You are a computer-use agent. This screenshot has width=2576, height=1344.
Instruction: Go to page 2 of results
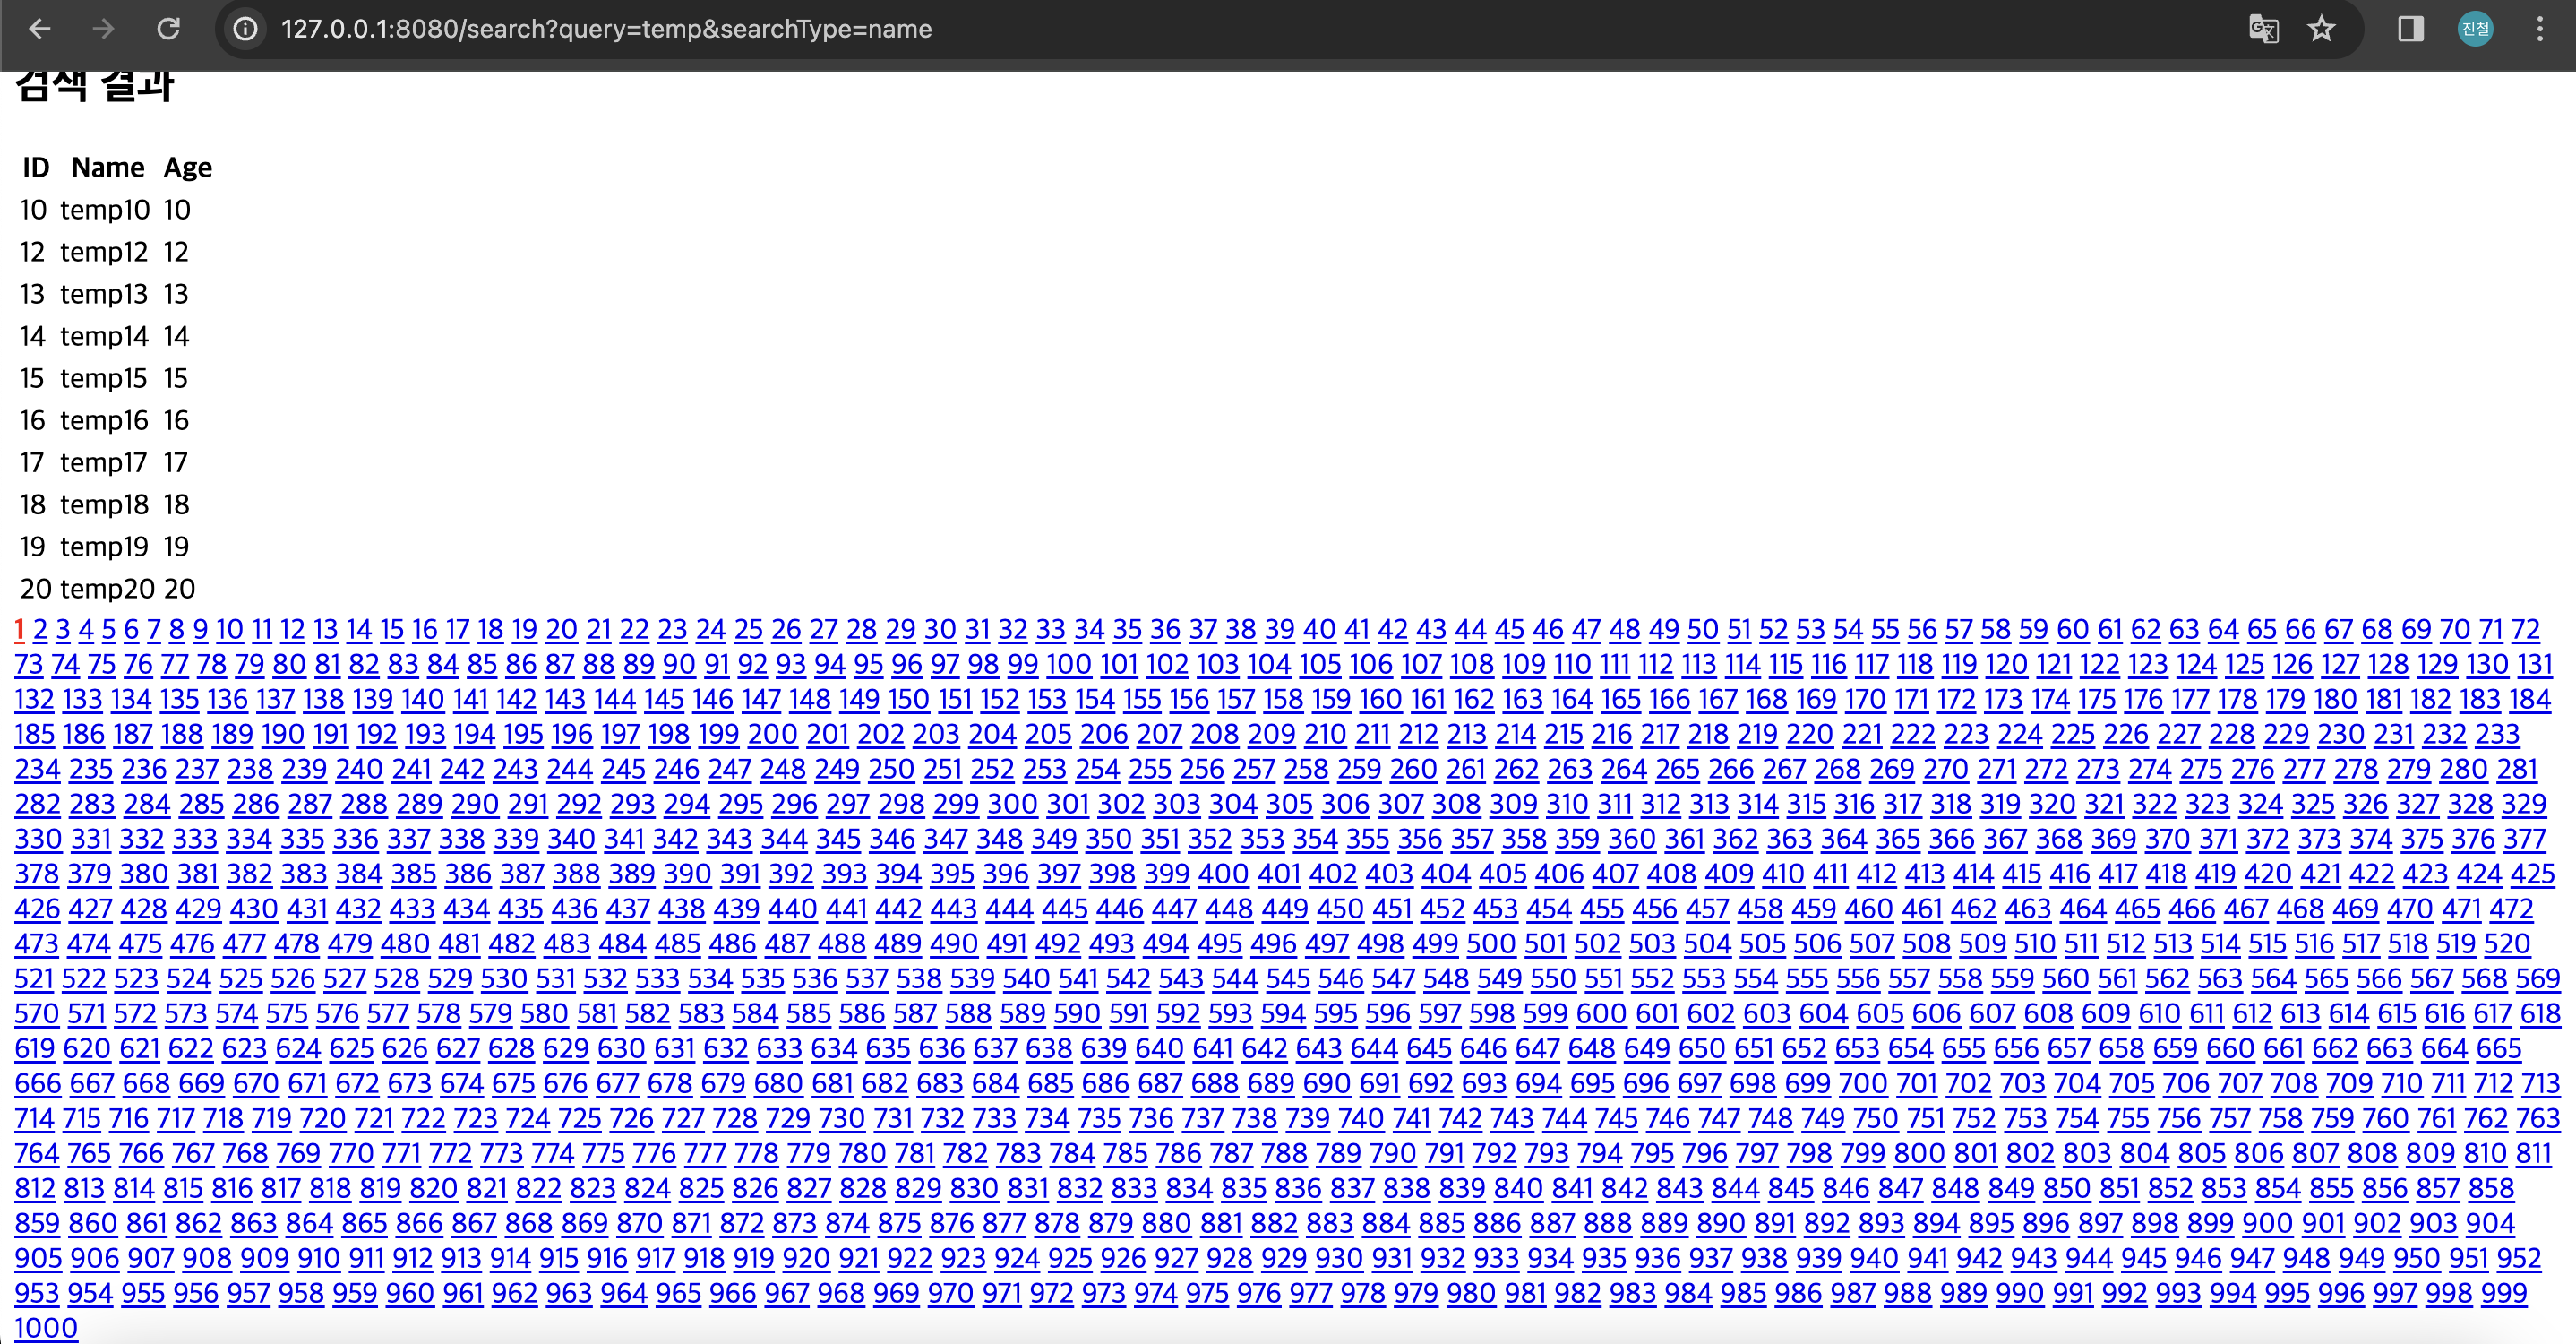[40, 630]
